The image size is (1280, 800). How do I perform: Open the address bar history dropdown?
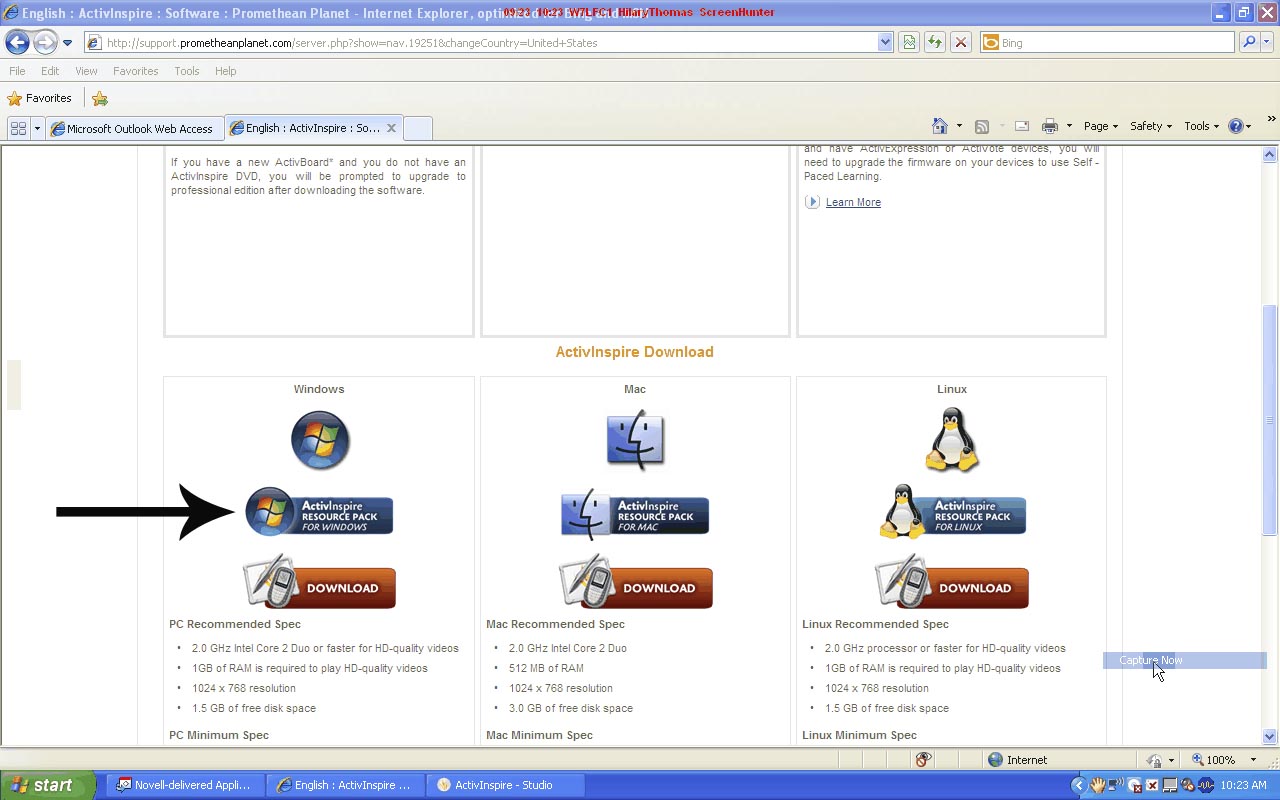click(885, 42)
